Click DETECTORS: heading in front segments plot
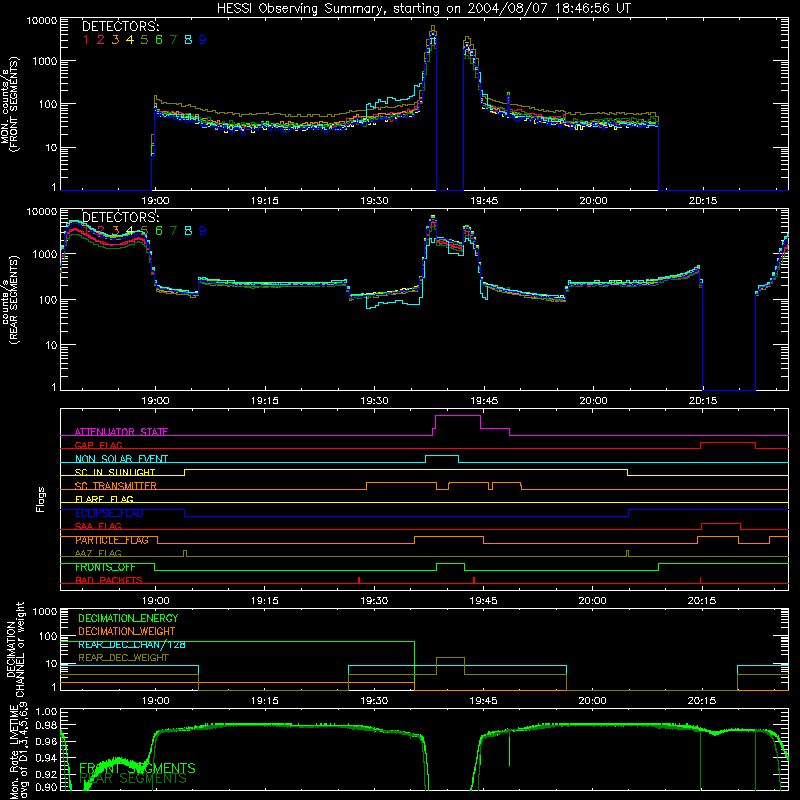 [121, 27]
